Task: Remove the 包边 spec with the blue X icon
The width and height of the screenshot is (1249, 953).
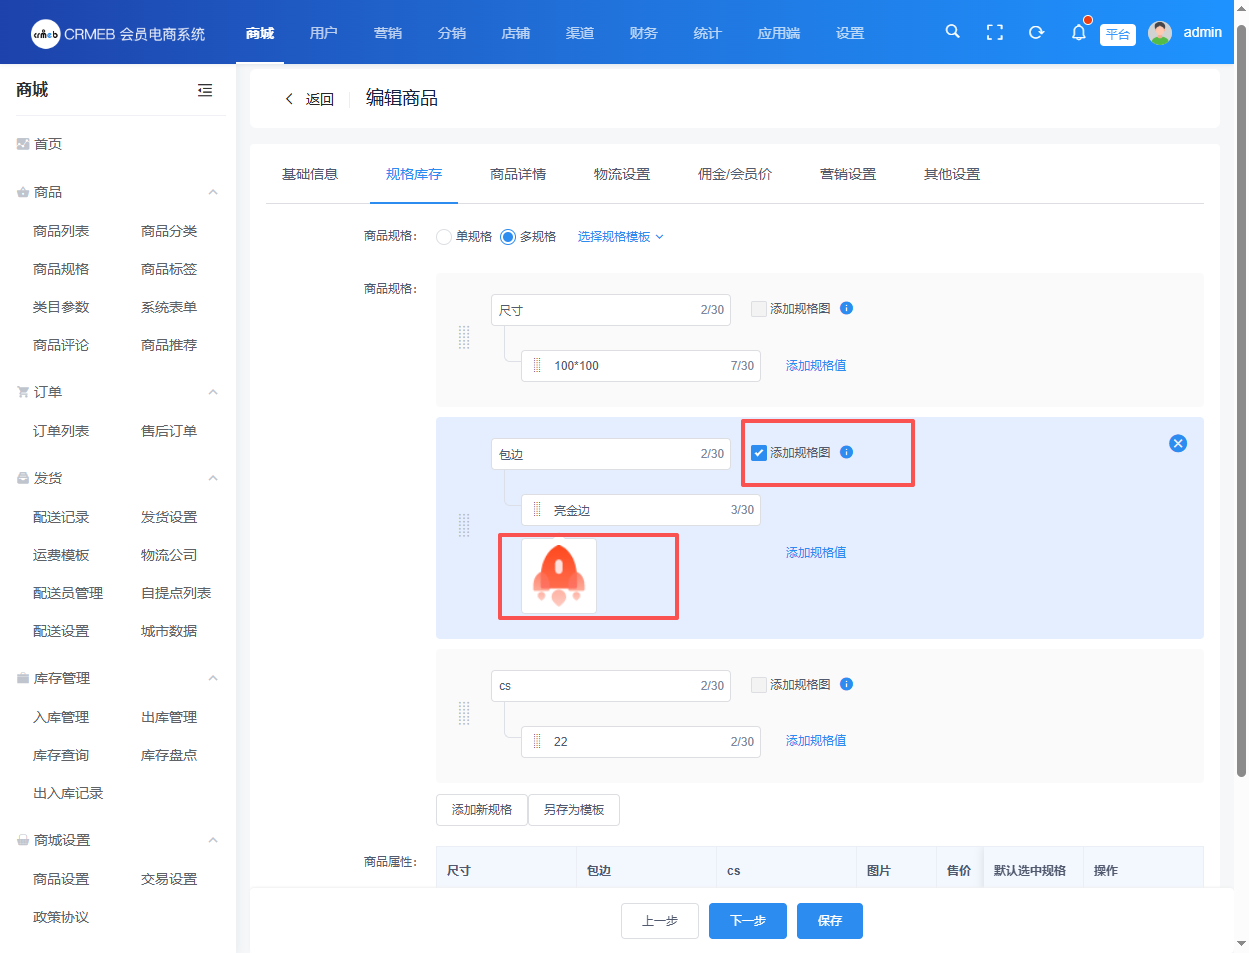Action: click(x=1178, y=443)
